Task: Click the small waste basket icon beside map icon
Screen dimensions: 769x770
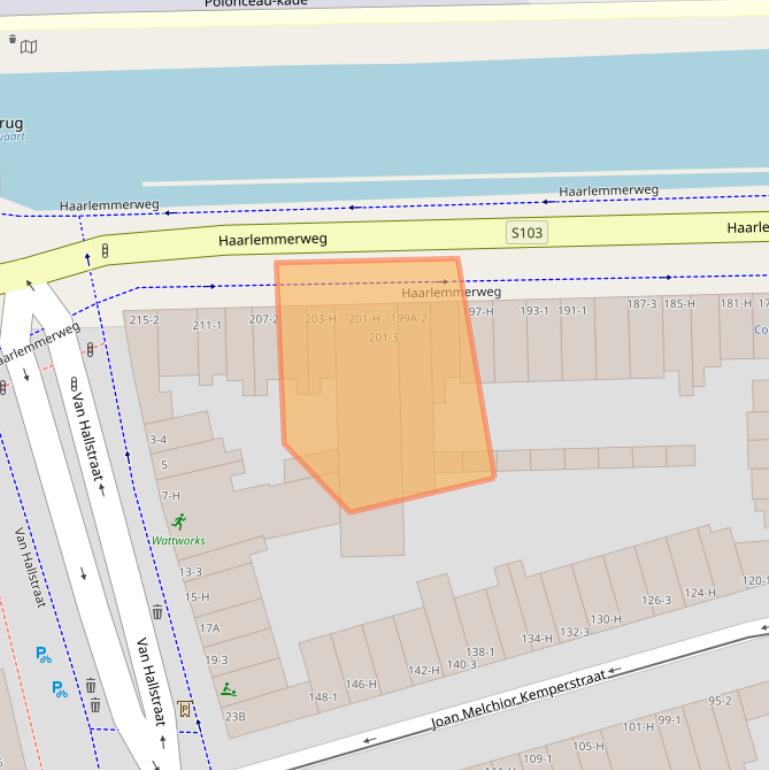Action: tap(13, 40)
